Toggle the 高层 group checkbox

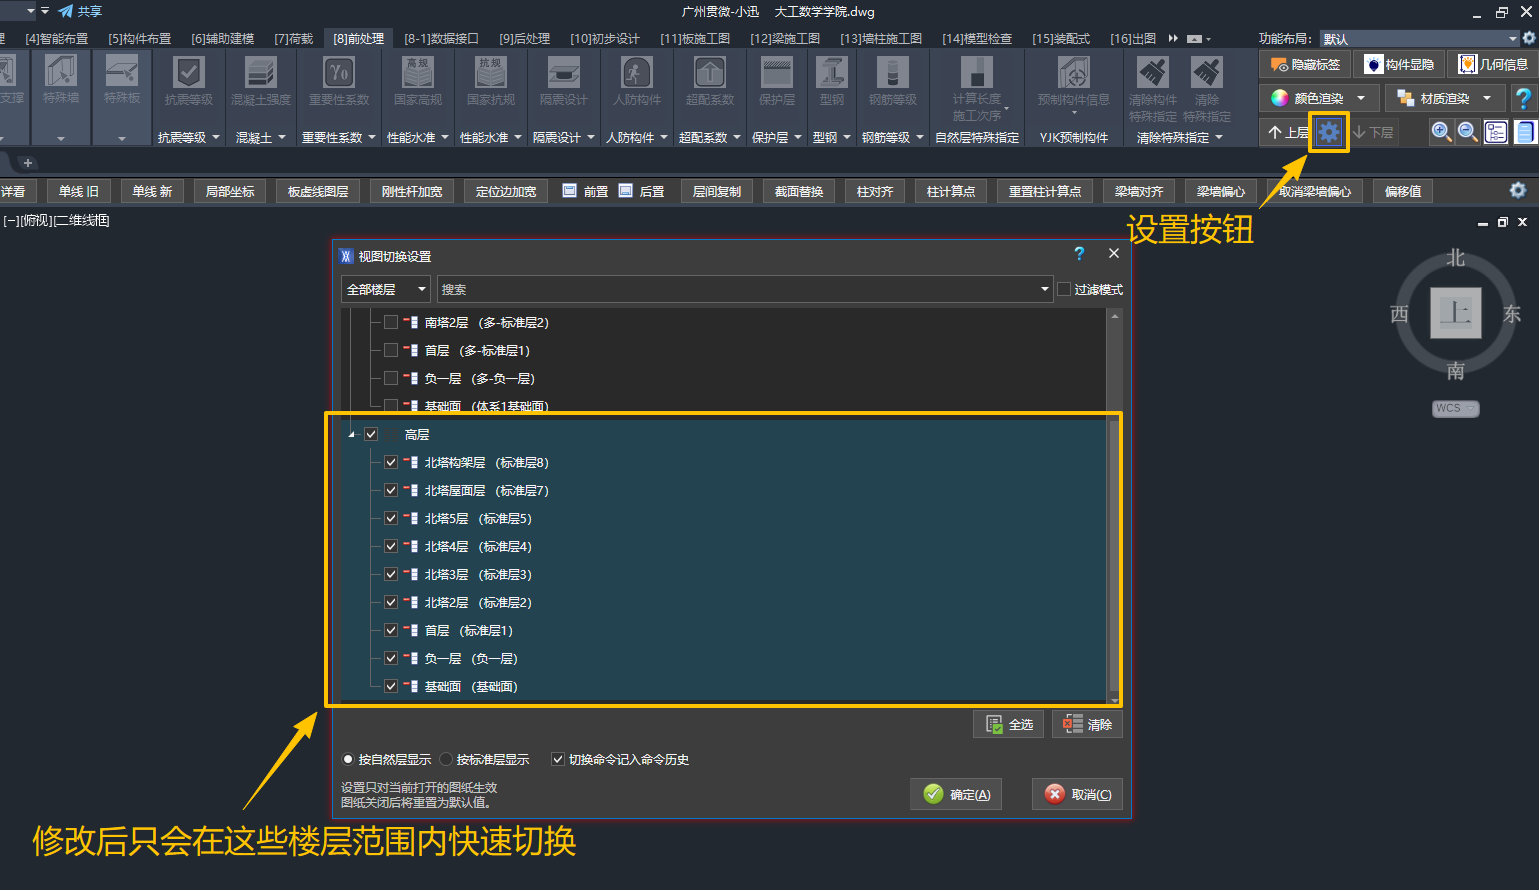point(371,434)
